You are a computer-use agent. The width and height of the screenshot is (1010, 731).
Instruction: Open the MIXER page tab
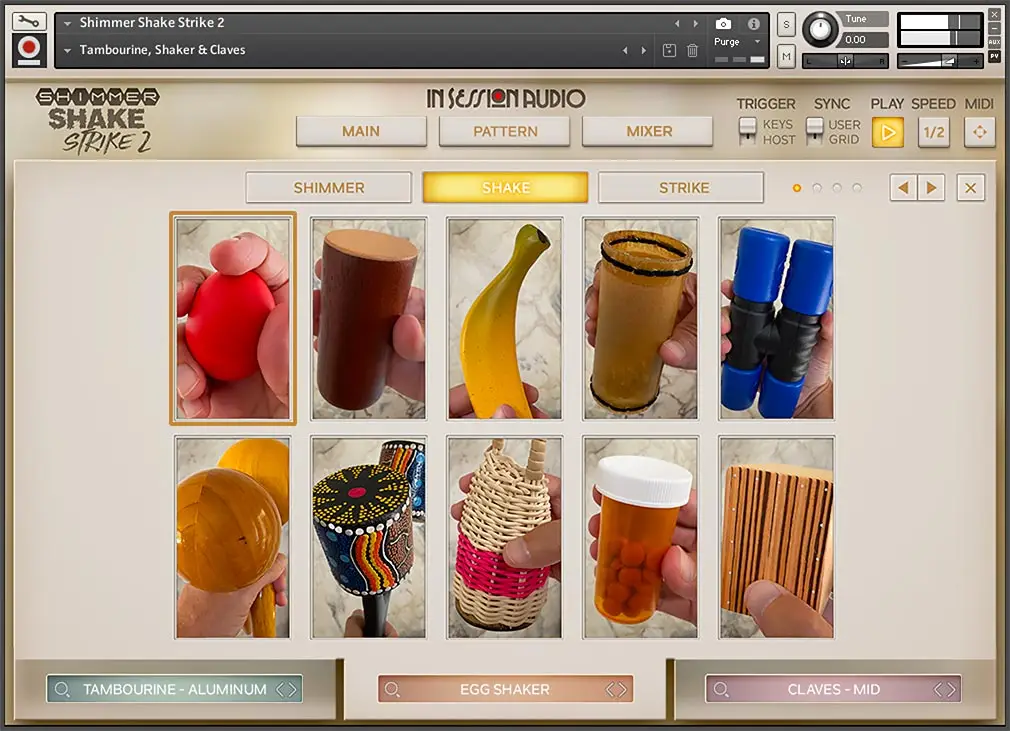[x=648, y=131]
